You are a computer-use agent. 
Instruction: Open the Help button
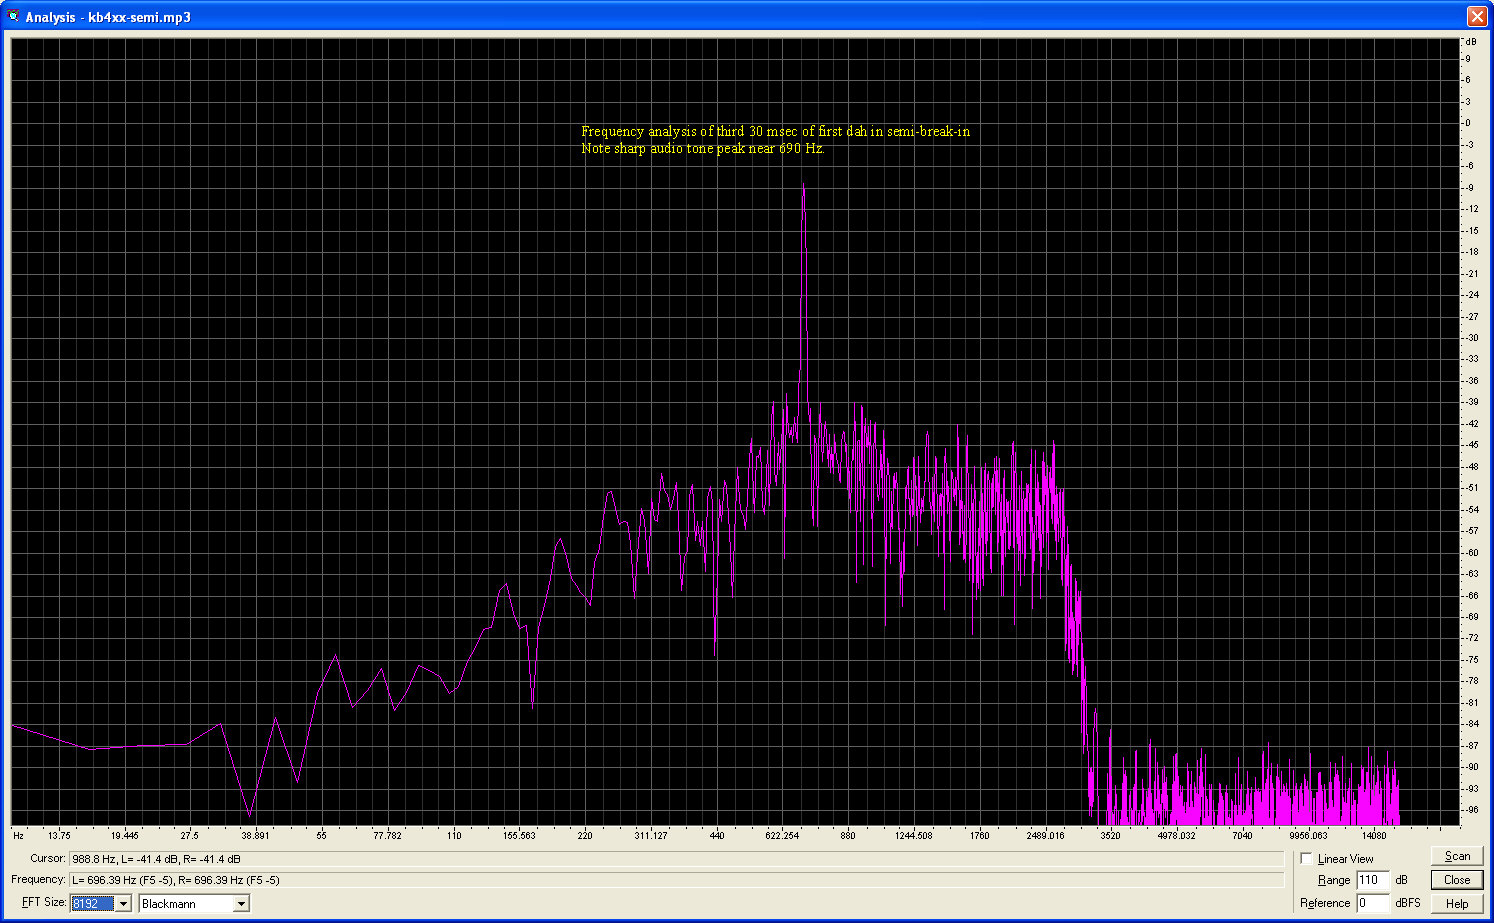click(1457, 904)
